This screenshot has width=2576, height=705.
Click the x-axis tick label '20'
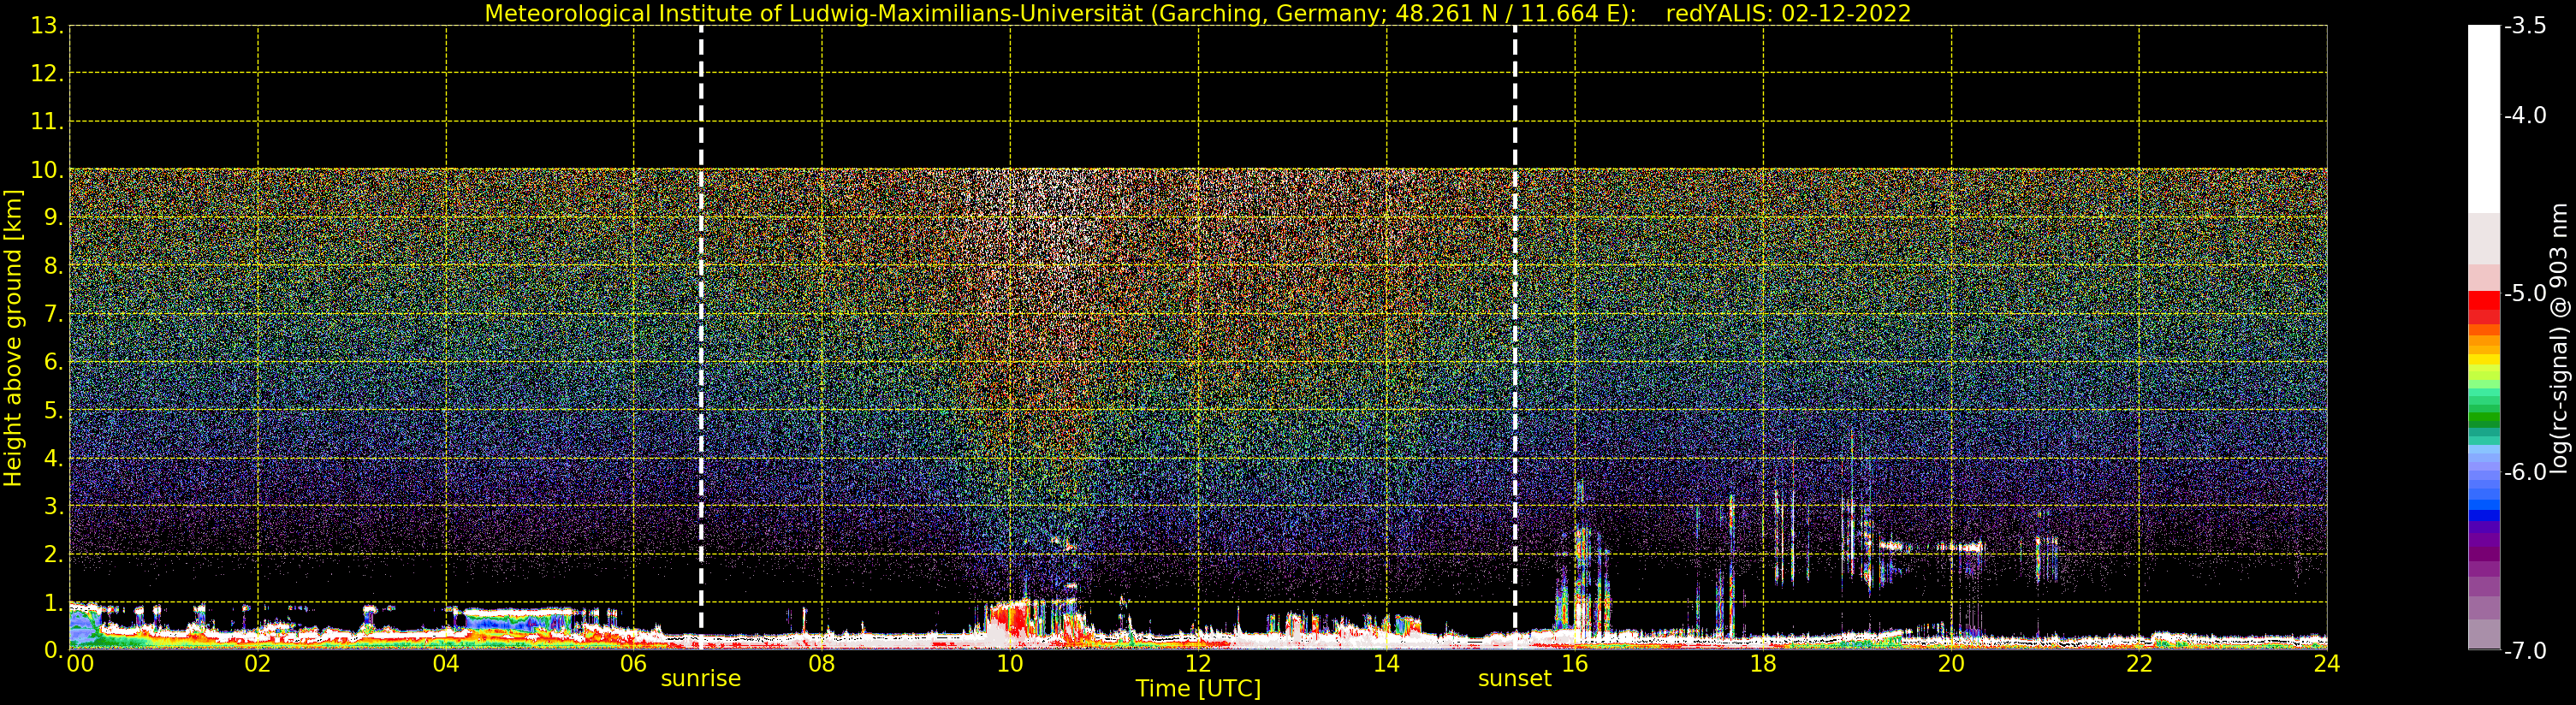coord(1951,664)
